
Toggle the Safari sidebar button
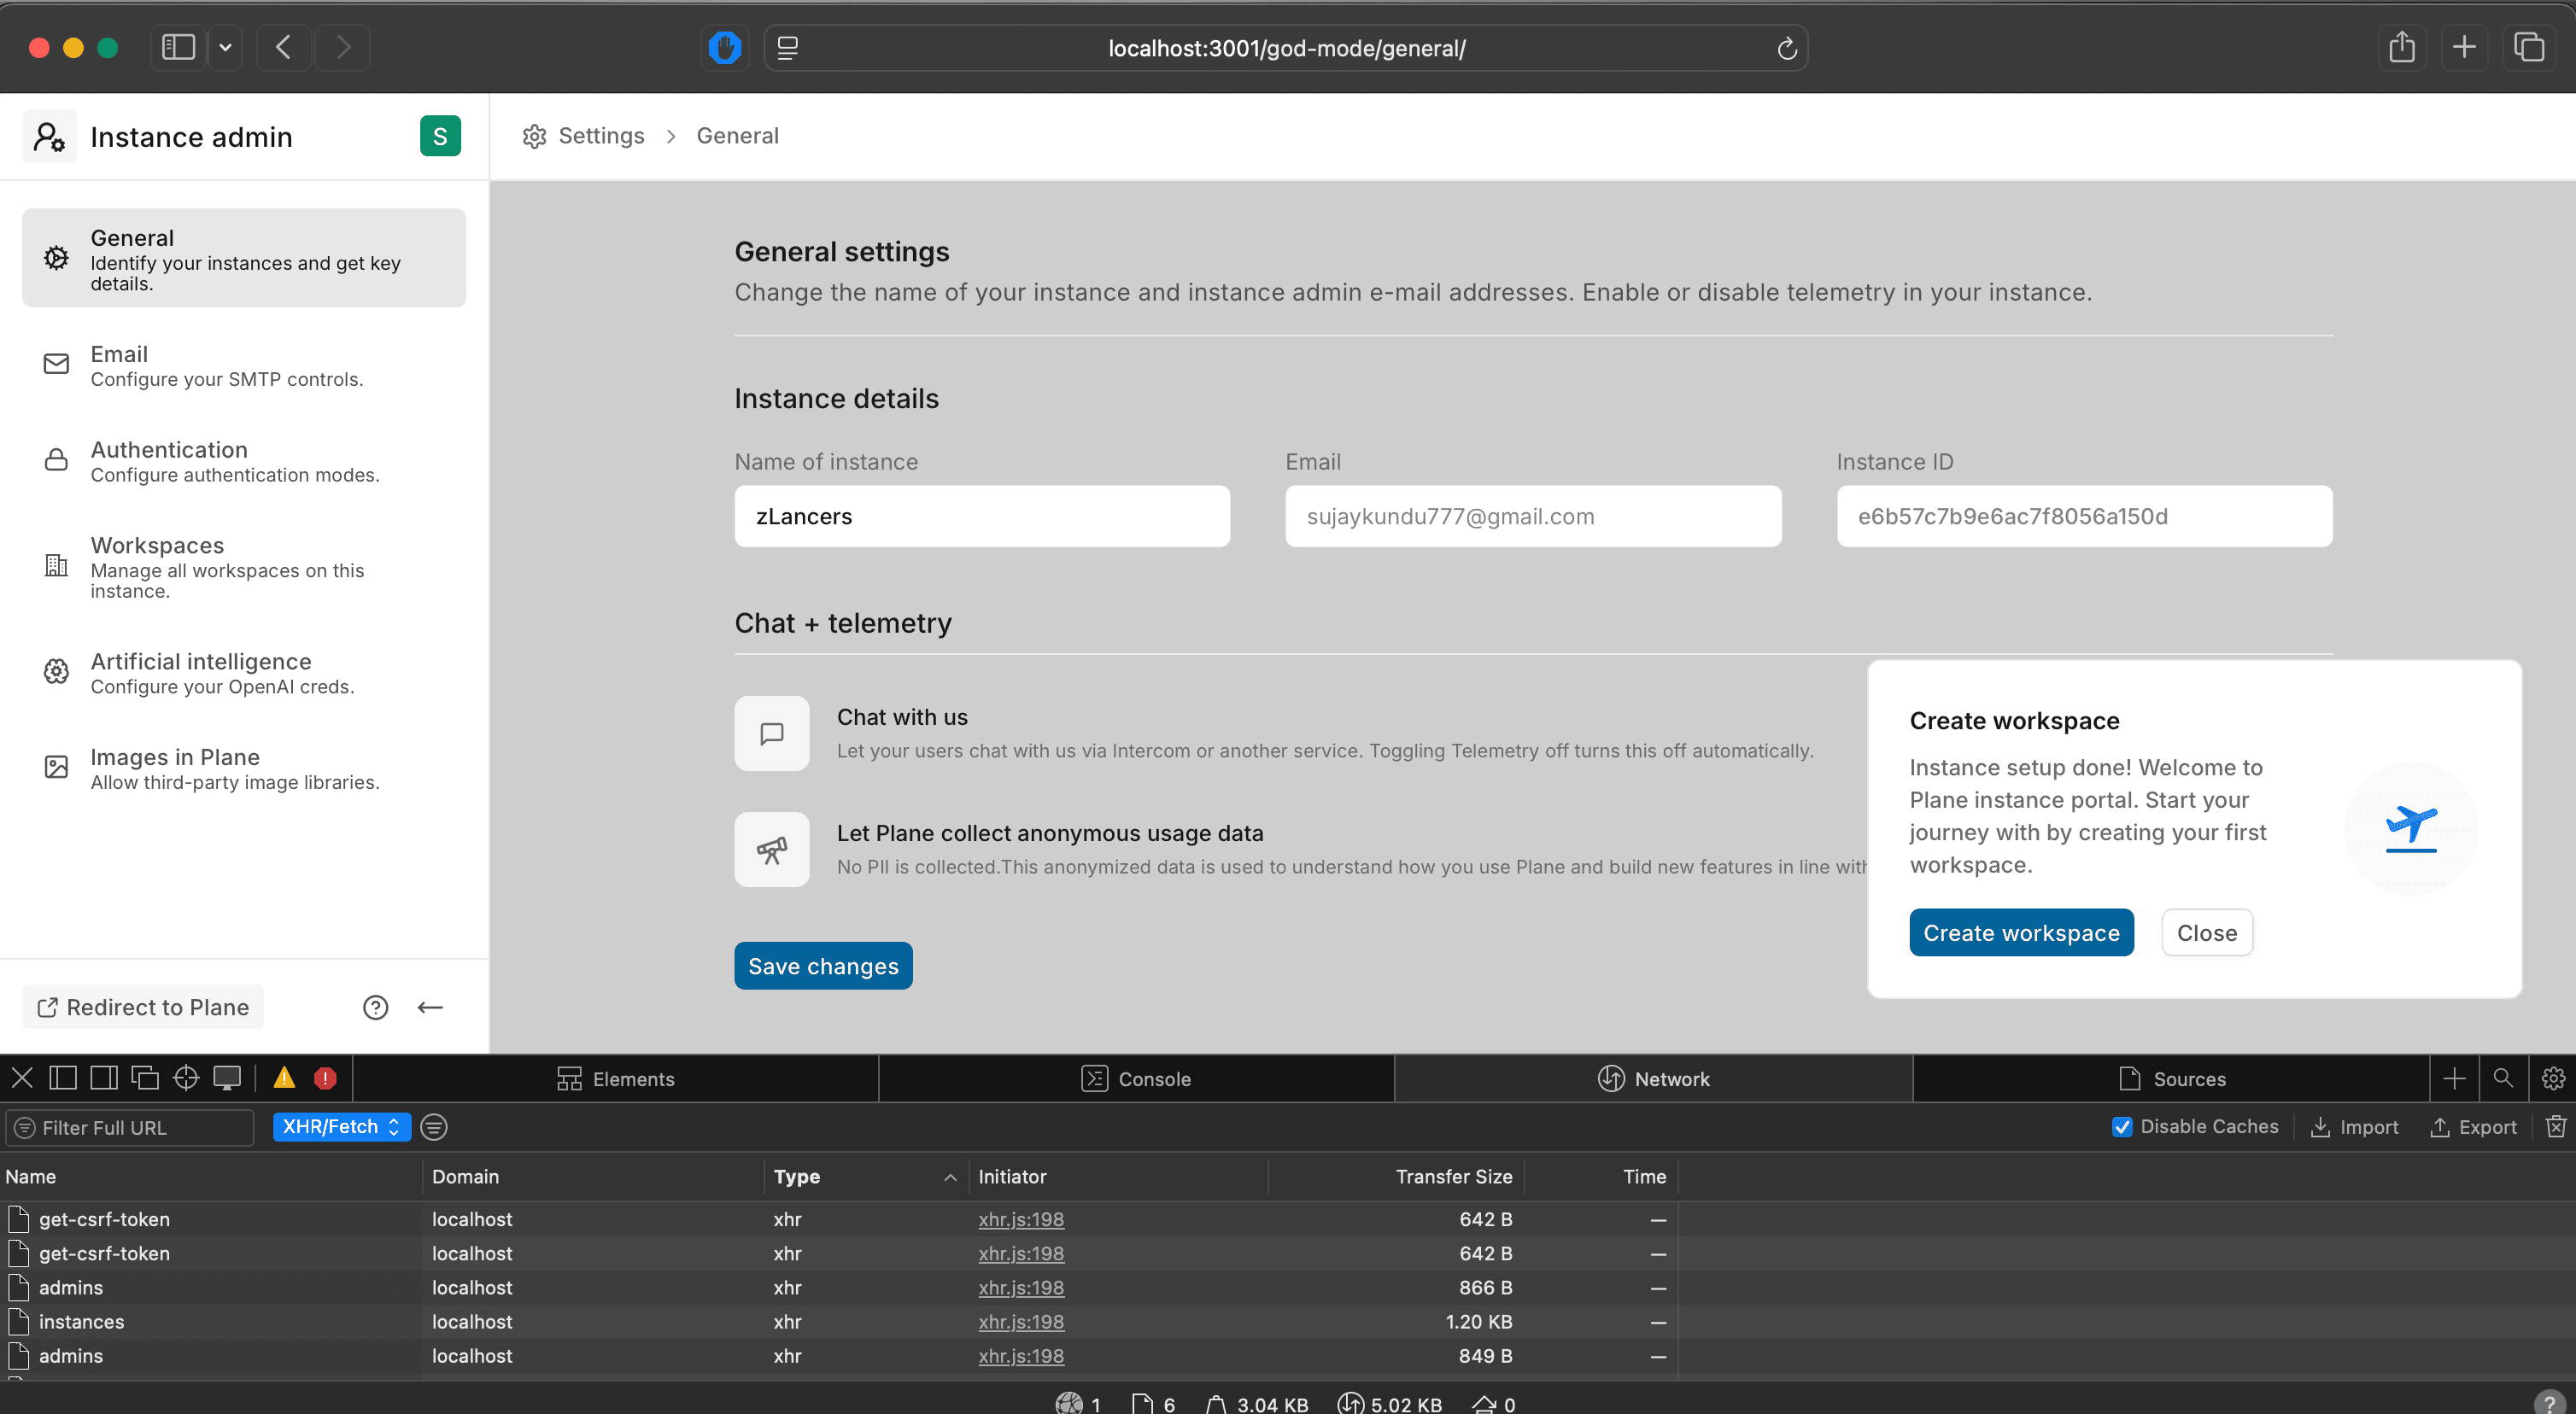pyautogui.click(x=178, y=47)
